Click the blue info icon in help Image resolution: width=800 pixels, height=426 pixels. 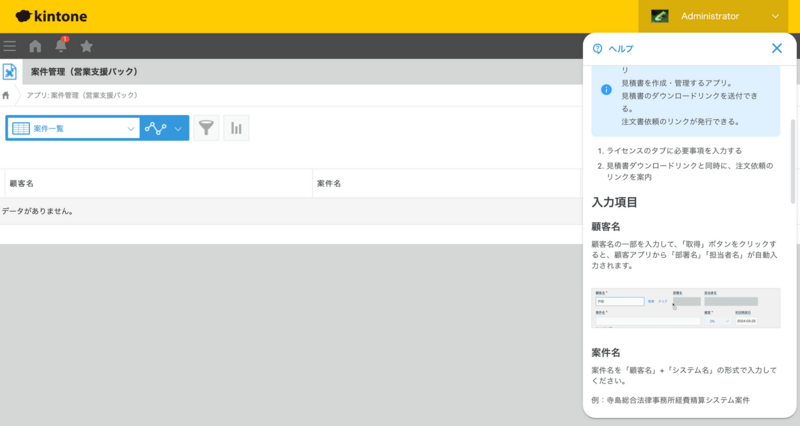coord(606,89)
